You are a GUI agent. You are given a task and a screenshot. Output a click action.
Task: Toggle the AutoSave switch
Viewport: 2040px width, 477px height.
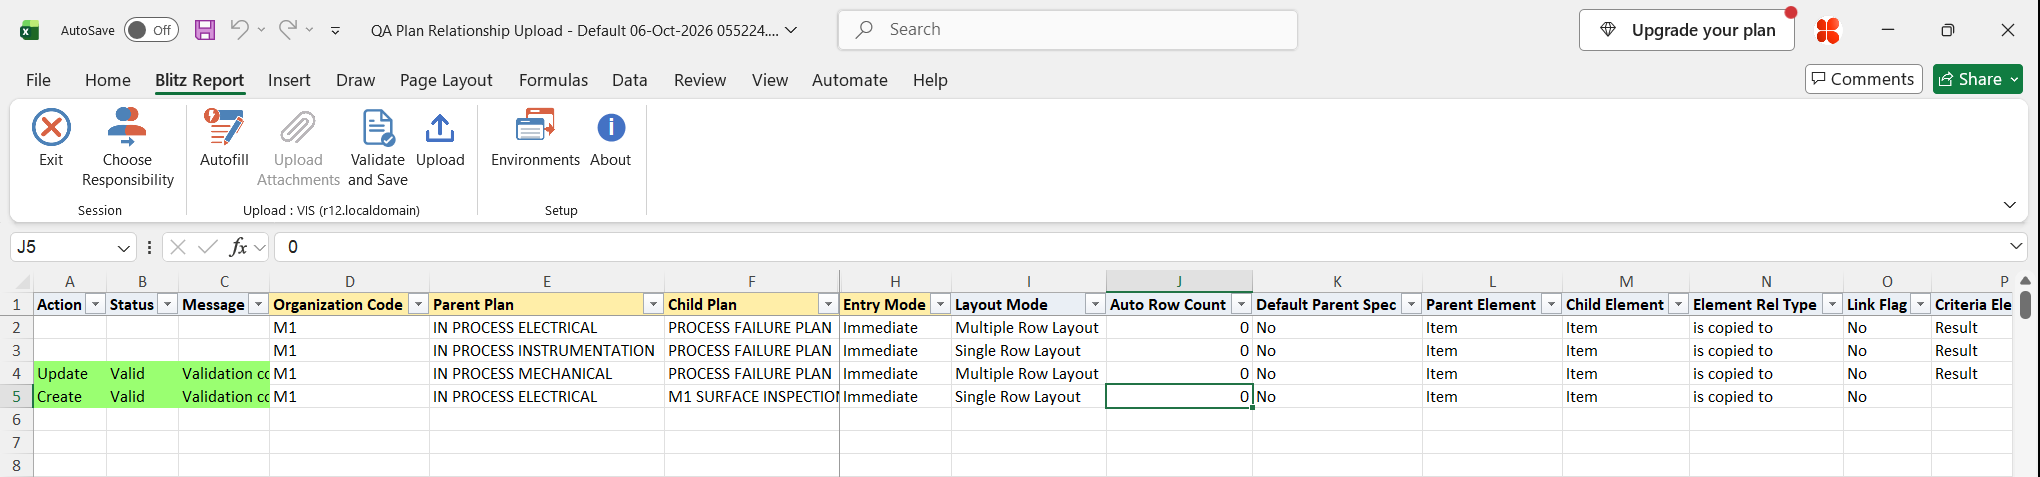[x=152, y=30]
